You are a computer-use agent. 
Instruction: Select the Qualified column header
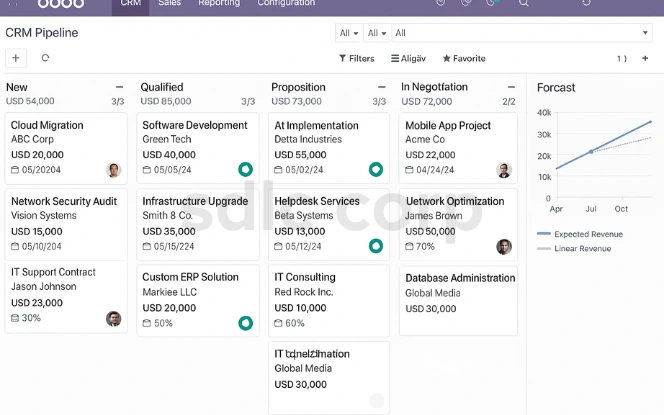click(162, 87)
